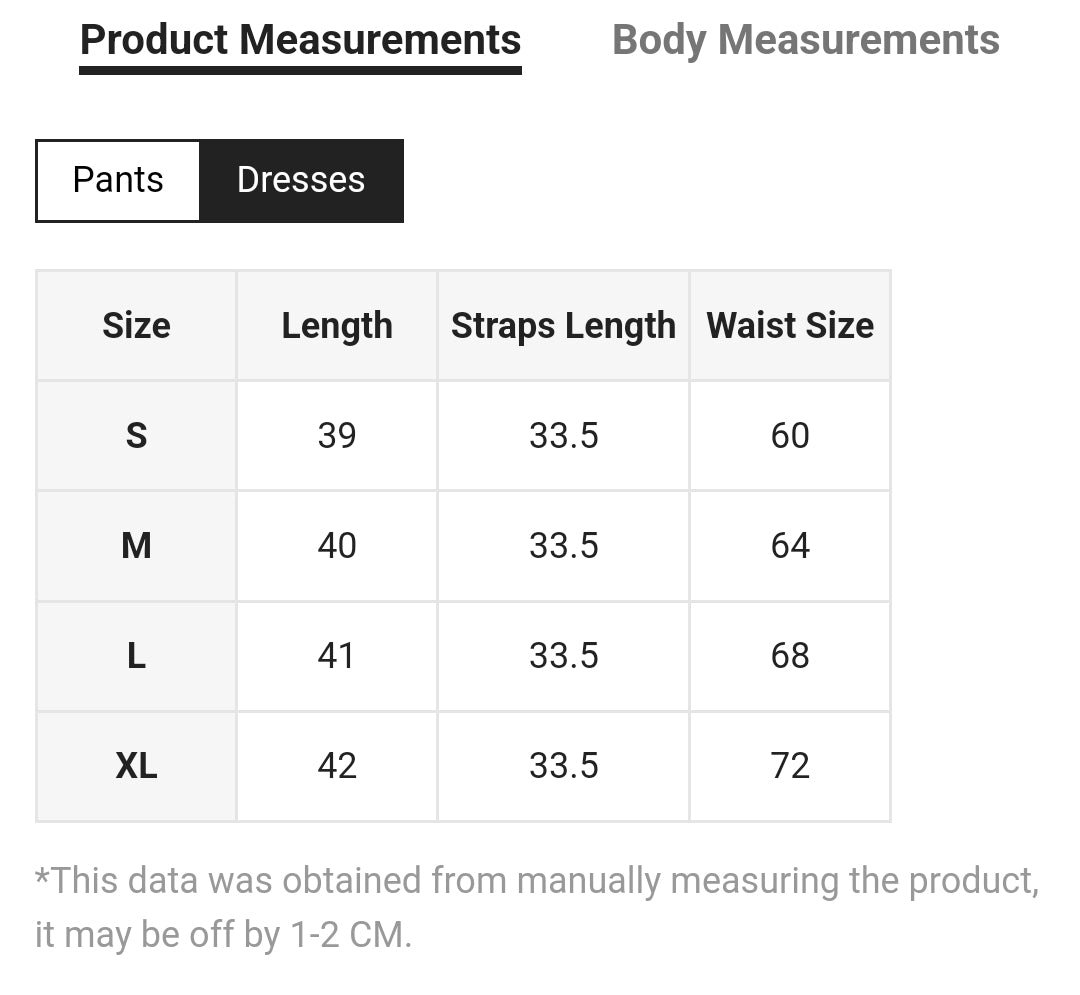Click the Straps Length column header

pyautogui.click(x=563, y=326)
